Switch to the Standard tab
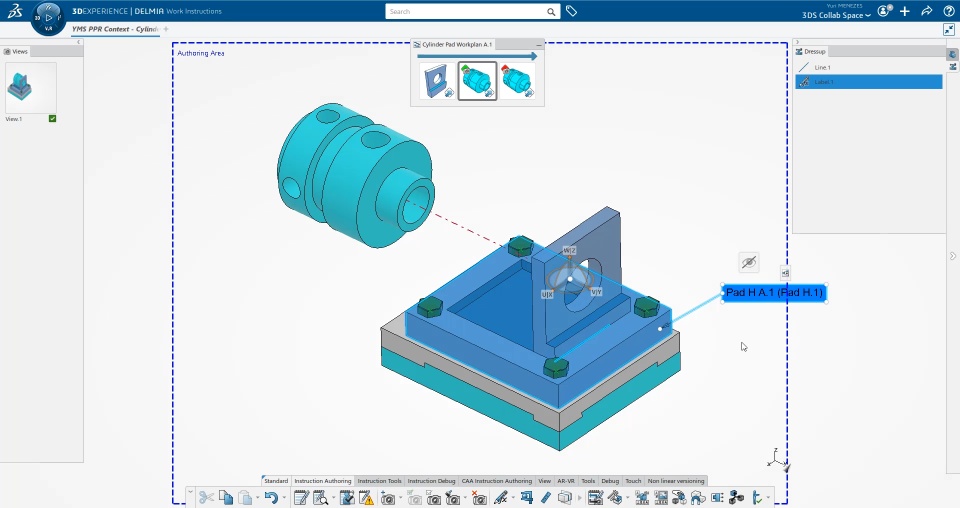The height and width of the screenshot is (508, 960). [x=276, y=481]
